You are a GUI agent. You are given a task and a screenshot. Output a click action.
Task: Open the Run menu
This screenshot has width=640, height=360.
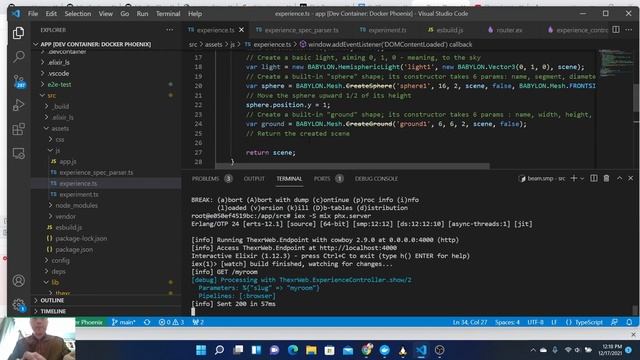click(x=142, y=13)
